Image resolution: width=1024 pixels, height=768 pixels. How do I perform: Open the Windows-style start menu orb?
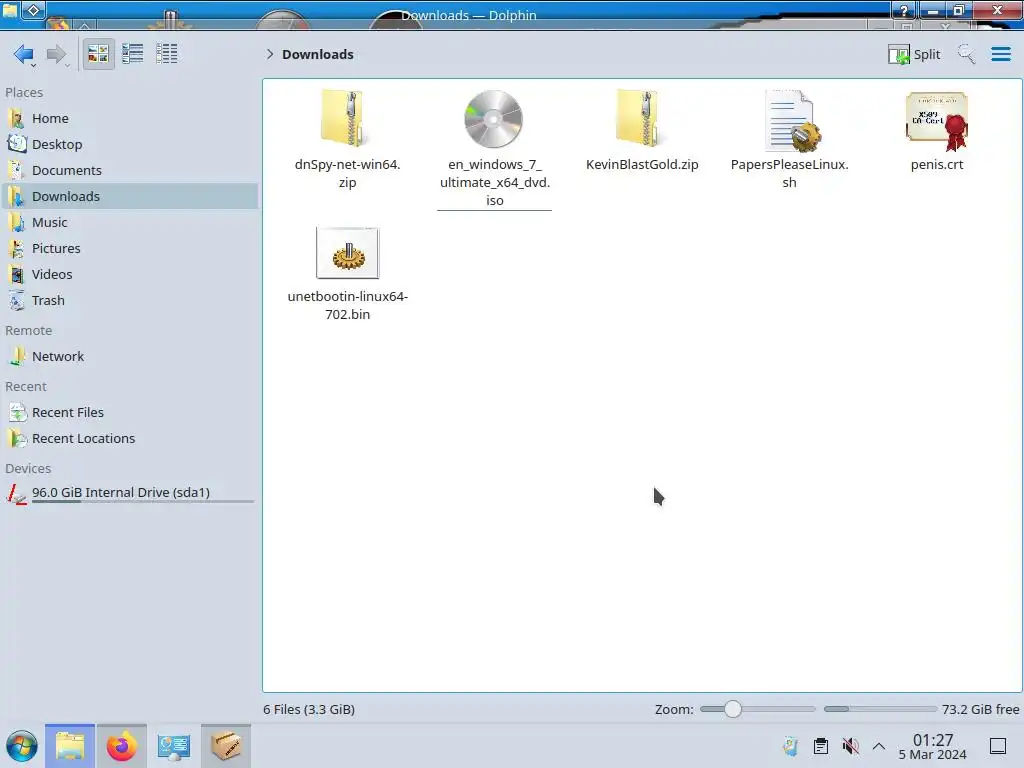coord(22,746)
